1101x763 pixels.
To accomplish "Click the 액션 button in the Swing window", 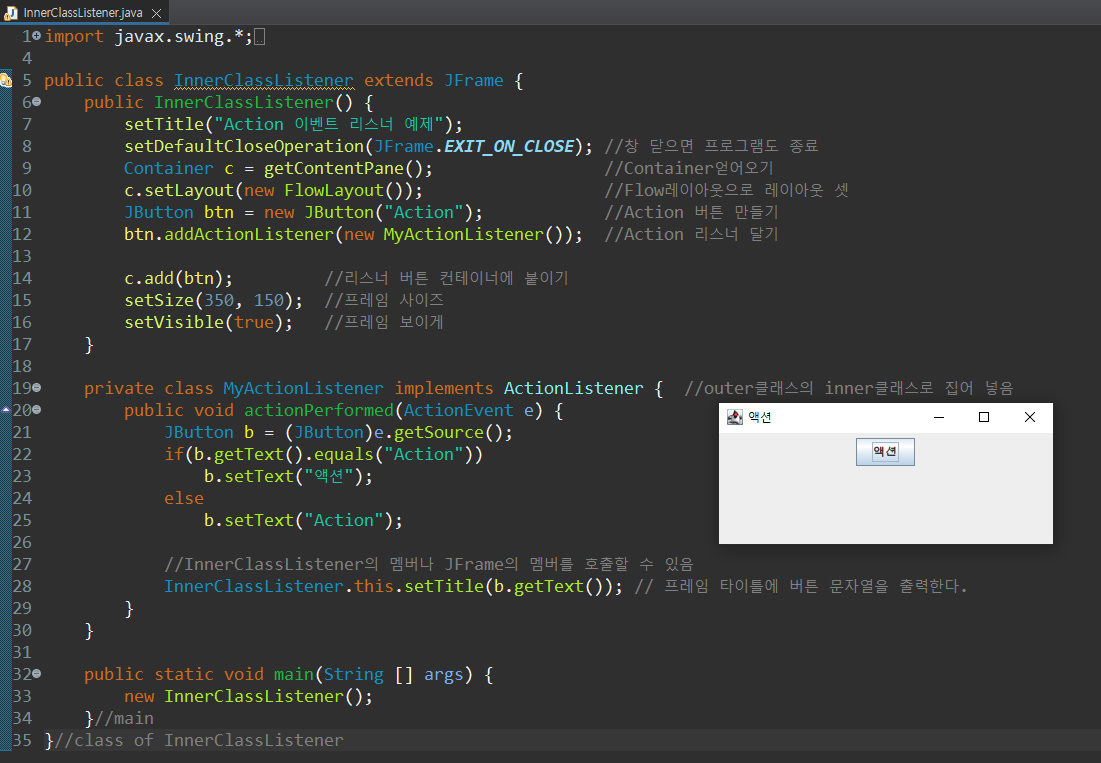I will click(885, 451).
